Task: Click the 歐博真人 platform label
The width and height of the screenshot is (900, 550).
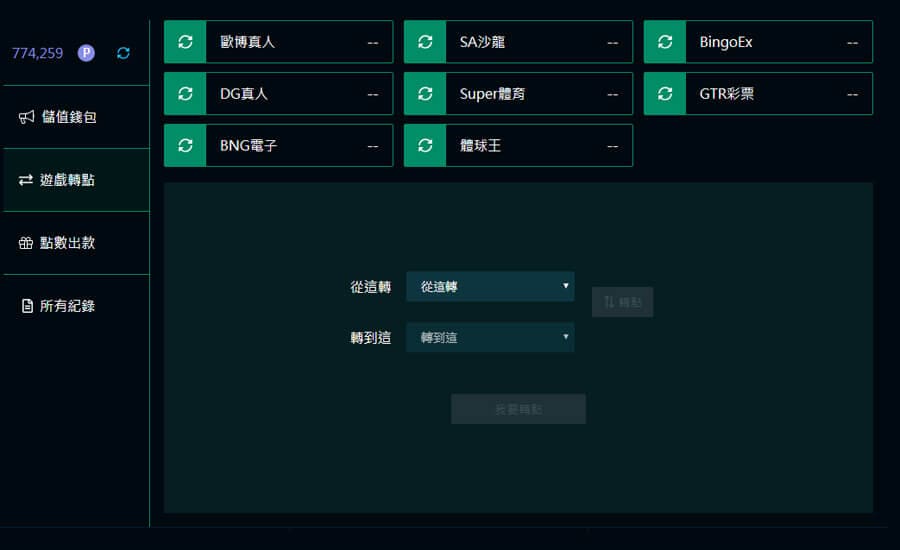Action: click(x=247, y=42)
